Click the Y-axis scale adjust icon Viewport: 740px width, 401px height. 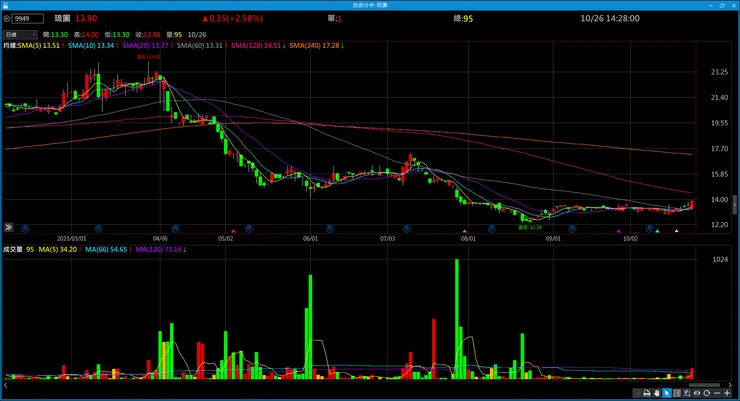[x=687, y=393]
